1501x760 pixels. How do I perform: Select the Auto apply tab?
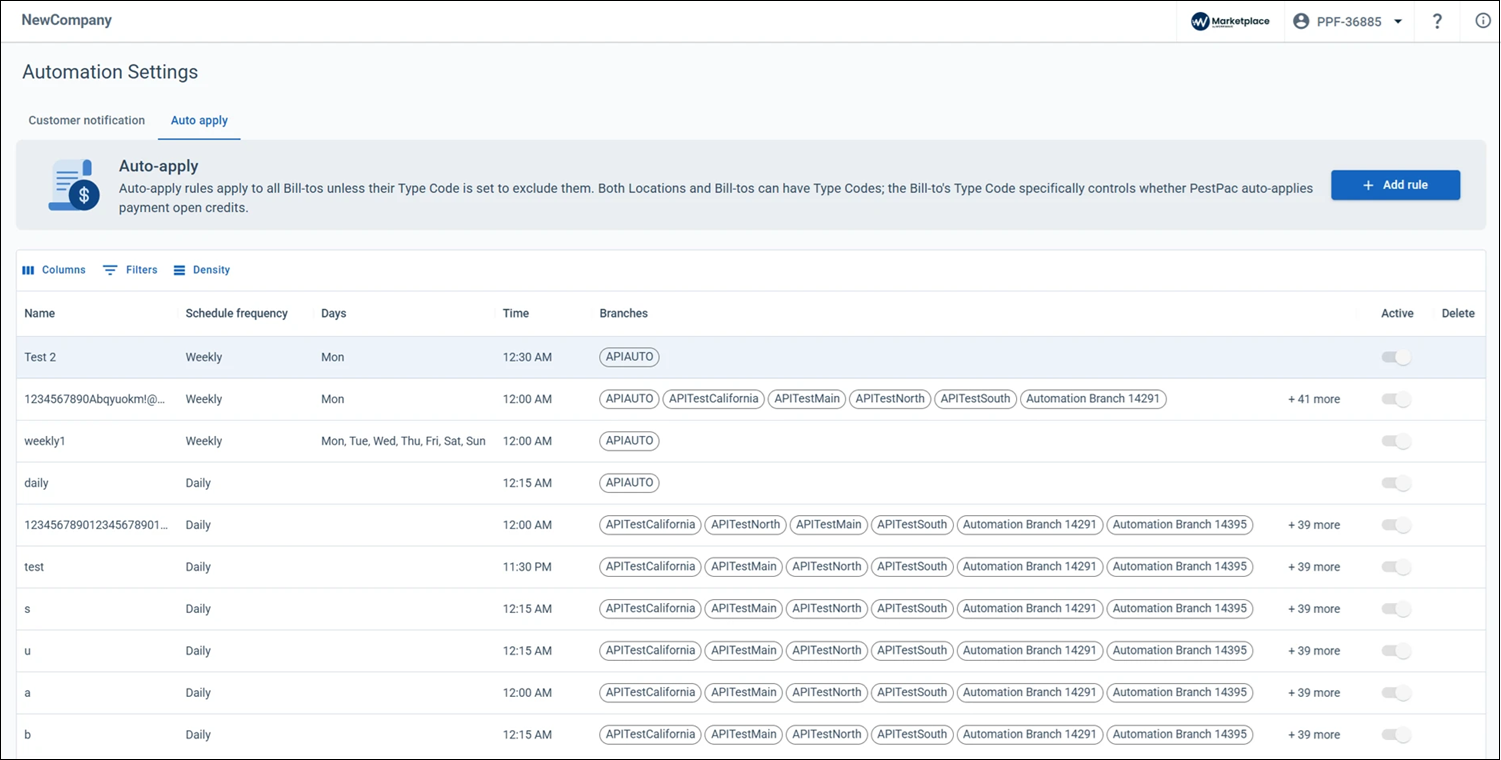(199, 120)
